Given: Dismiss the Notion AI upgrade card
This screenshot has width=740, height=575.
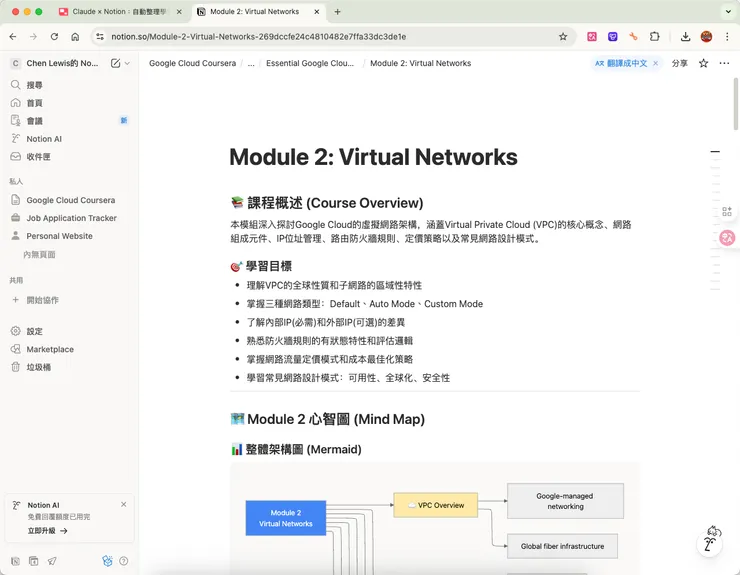Looking at the screenshot, I should (124, 504).
